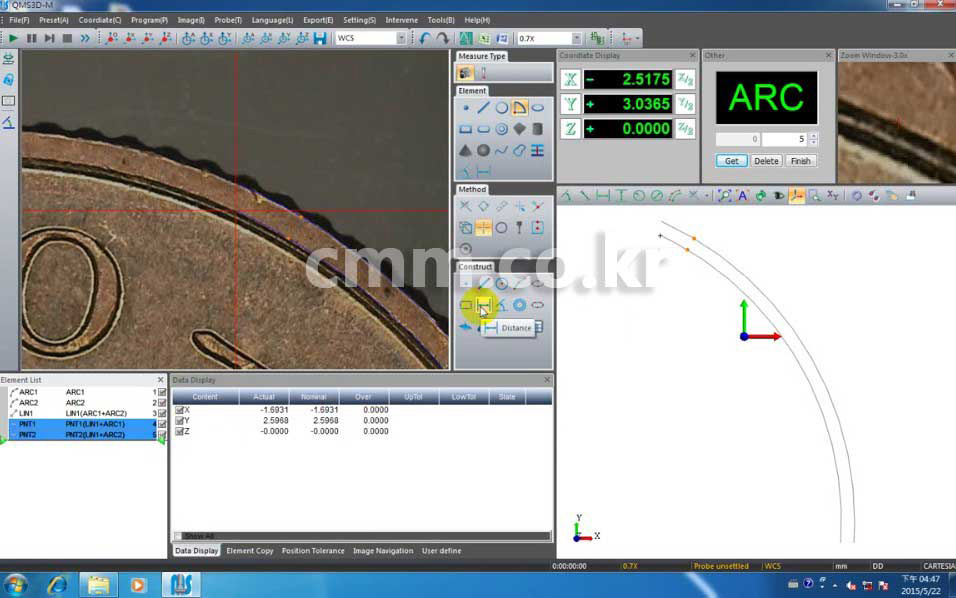The height and width of the screenshot is (598, 956).
Task: Toggle the Z row checkbox in Data Display
Action: (x=179, y=431)
